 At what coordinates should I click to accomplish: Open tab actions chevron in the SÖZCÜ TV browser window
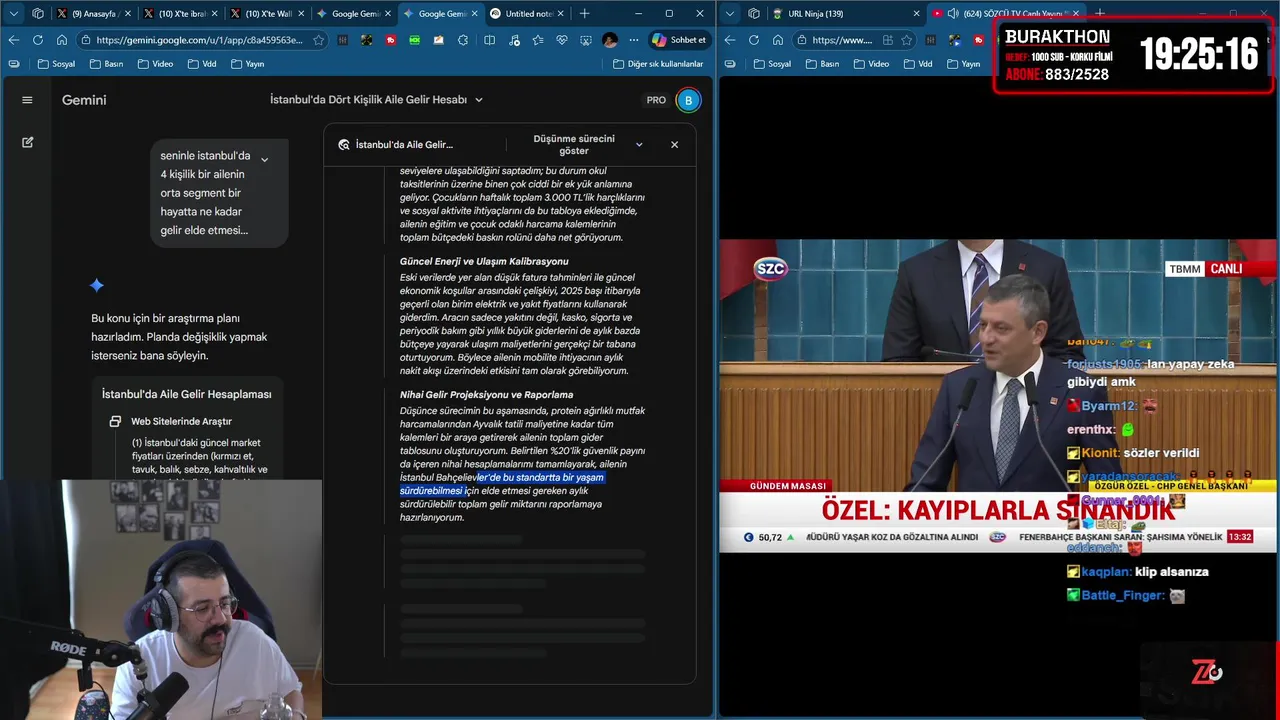click(x=730, y=13)
